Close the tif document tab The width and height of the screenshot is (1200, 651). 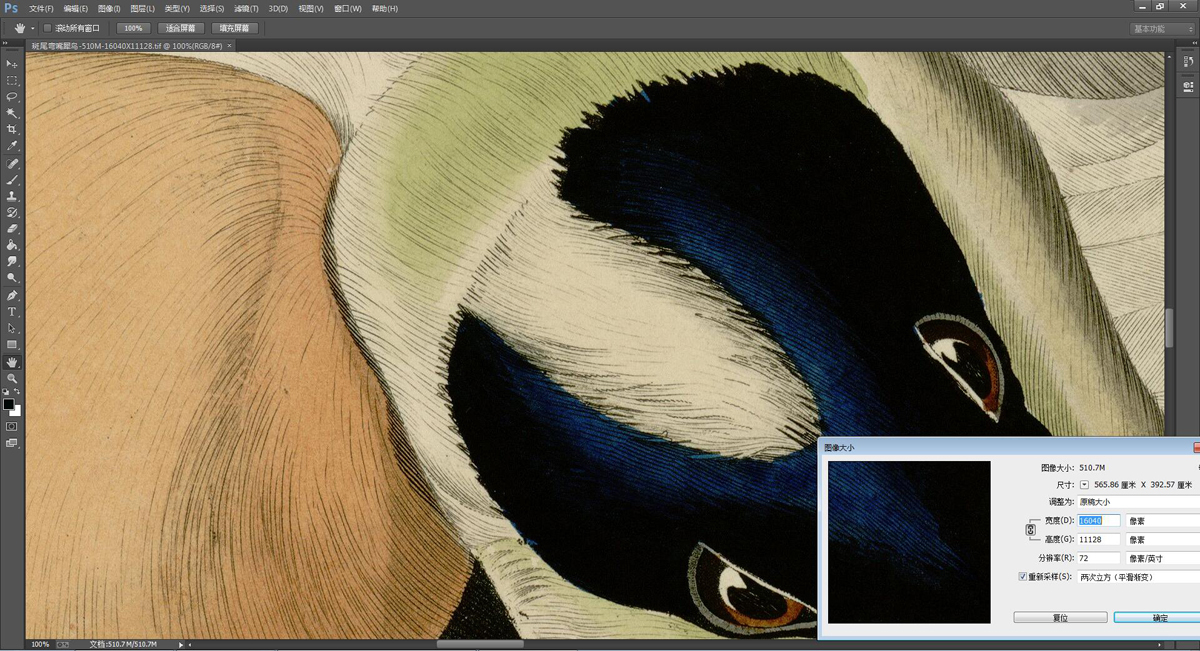(x=229, y=45)
